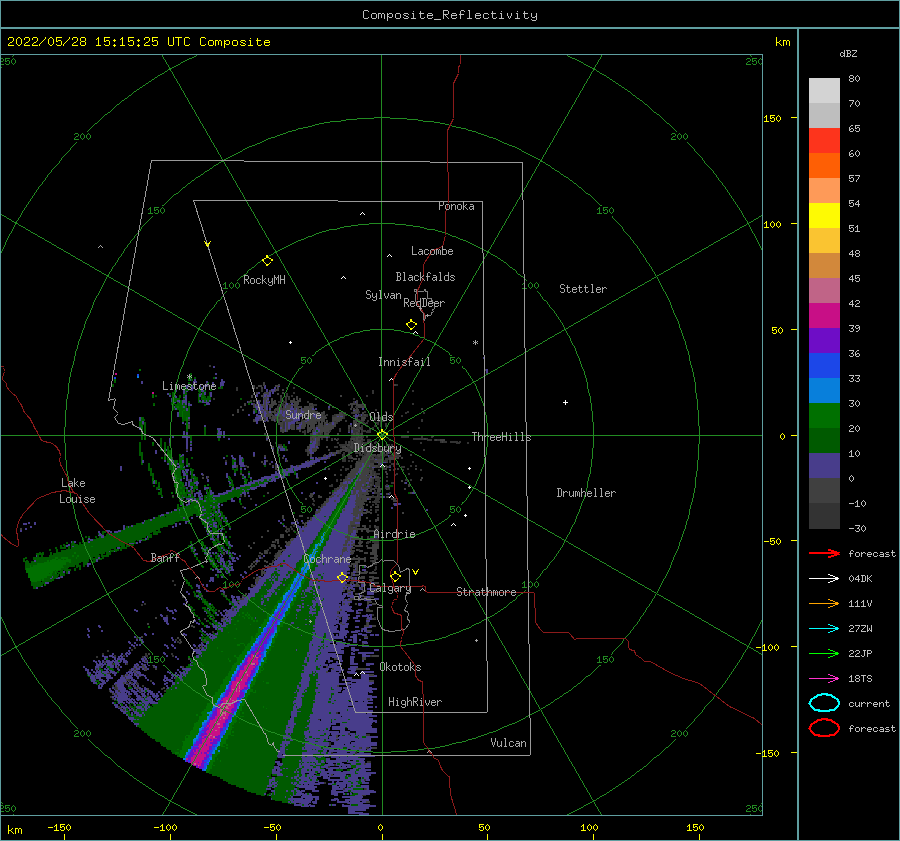900x841 pixels.
Task: Click the Banff label
Action: [x=165, y=557]
